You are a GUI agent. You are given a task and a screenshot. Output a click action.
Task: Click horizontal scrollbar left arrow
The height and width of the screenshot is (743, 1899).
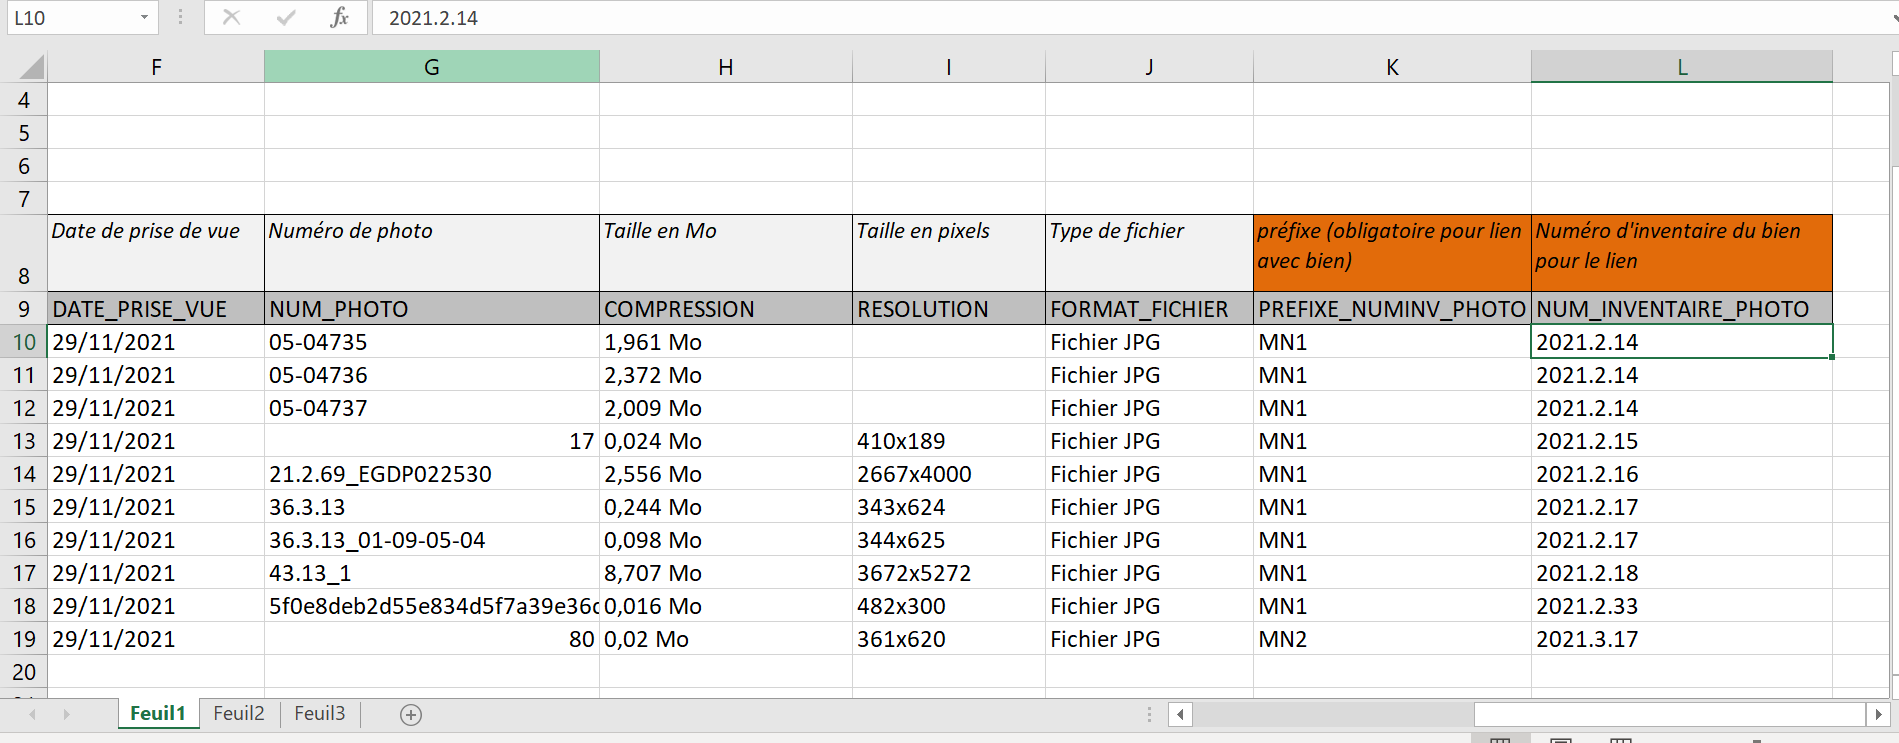click(x=1181, y=714)
